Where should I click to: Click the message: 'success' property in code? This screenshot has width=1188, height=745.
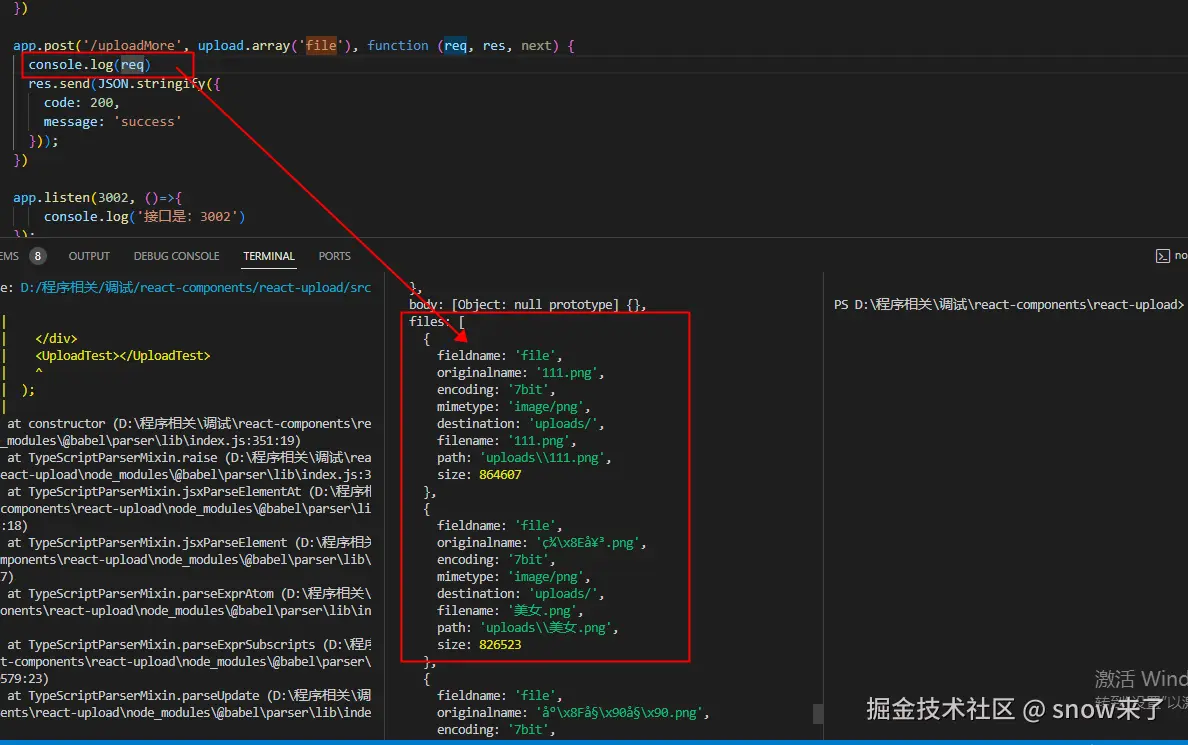(x=112, y=121)
